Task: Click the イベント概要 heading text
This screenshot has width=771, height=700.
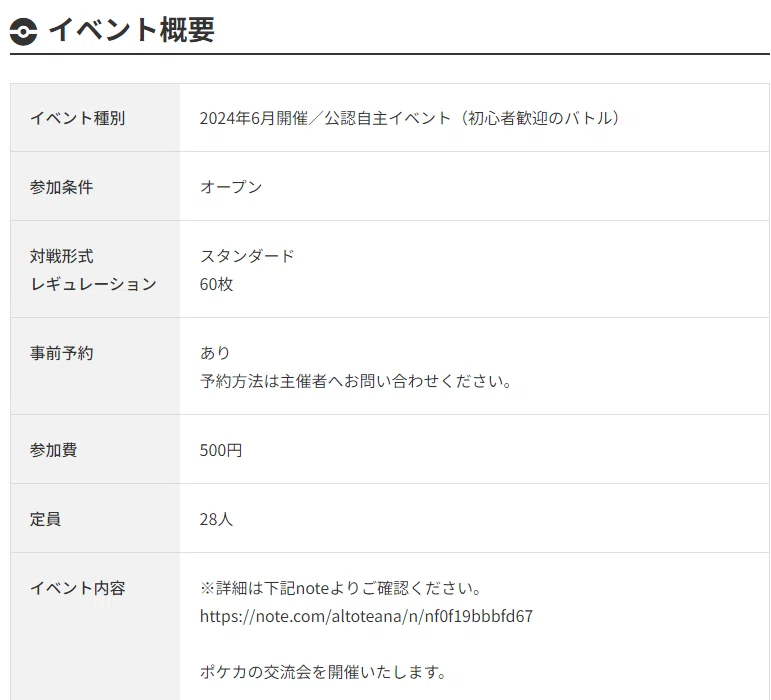Action: click(x=131, y=29)
